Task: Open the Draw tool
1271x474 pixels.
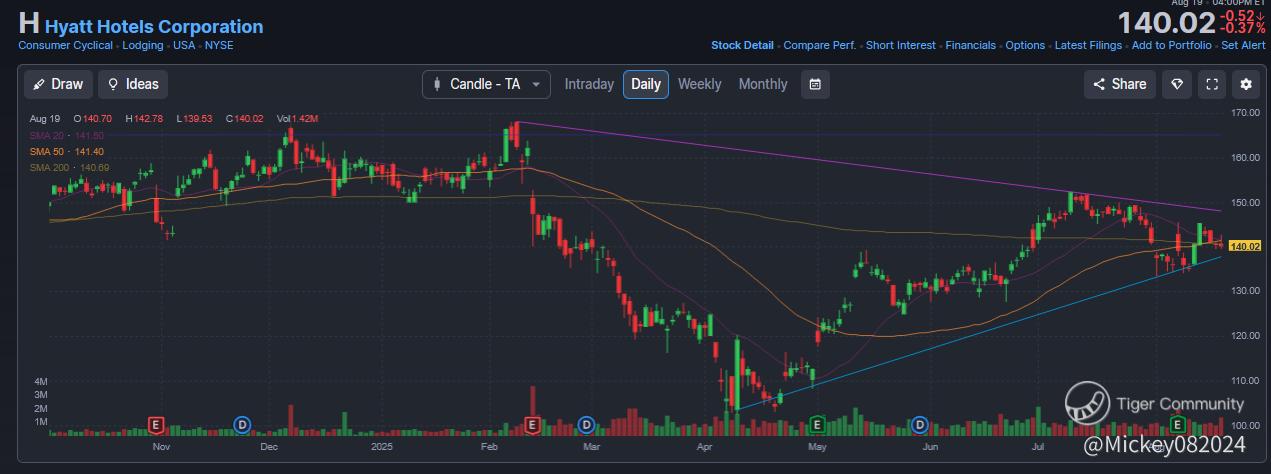Action: (x=59, y=84)
